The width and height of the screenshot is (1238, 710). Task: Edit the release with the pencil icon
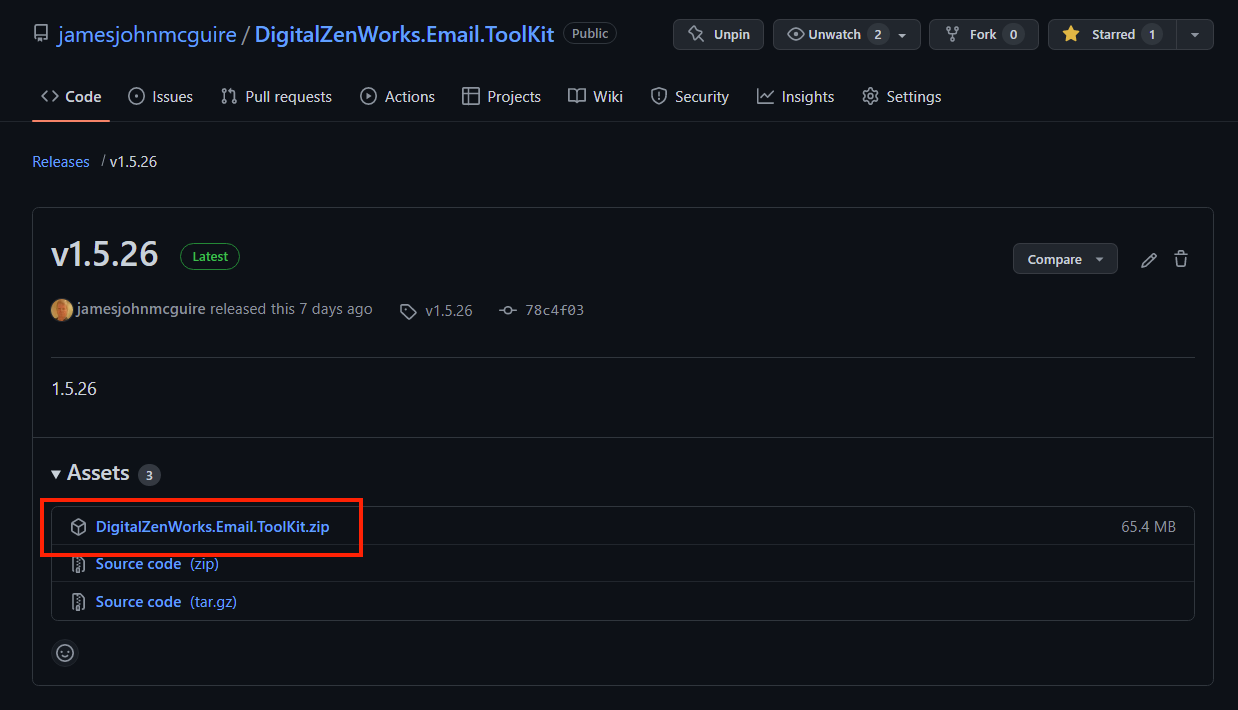pyautogui.click(x=1149, y=259)
